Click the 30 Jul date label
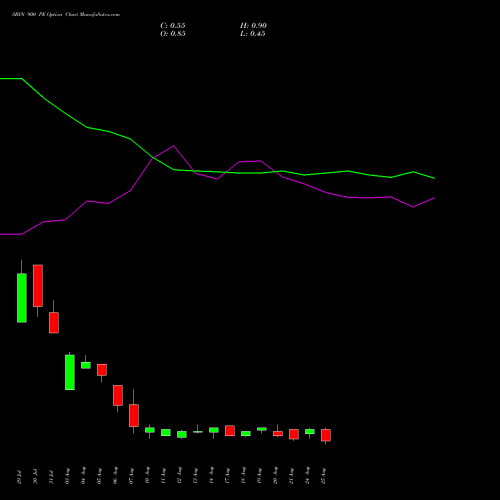 (x=35, y=477)
